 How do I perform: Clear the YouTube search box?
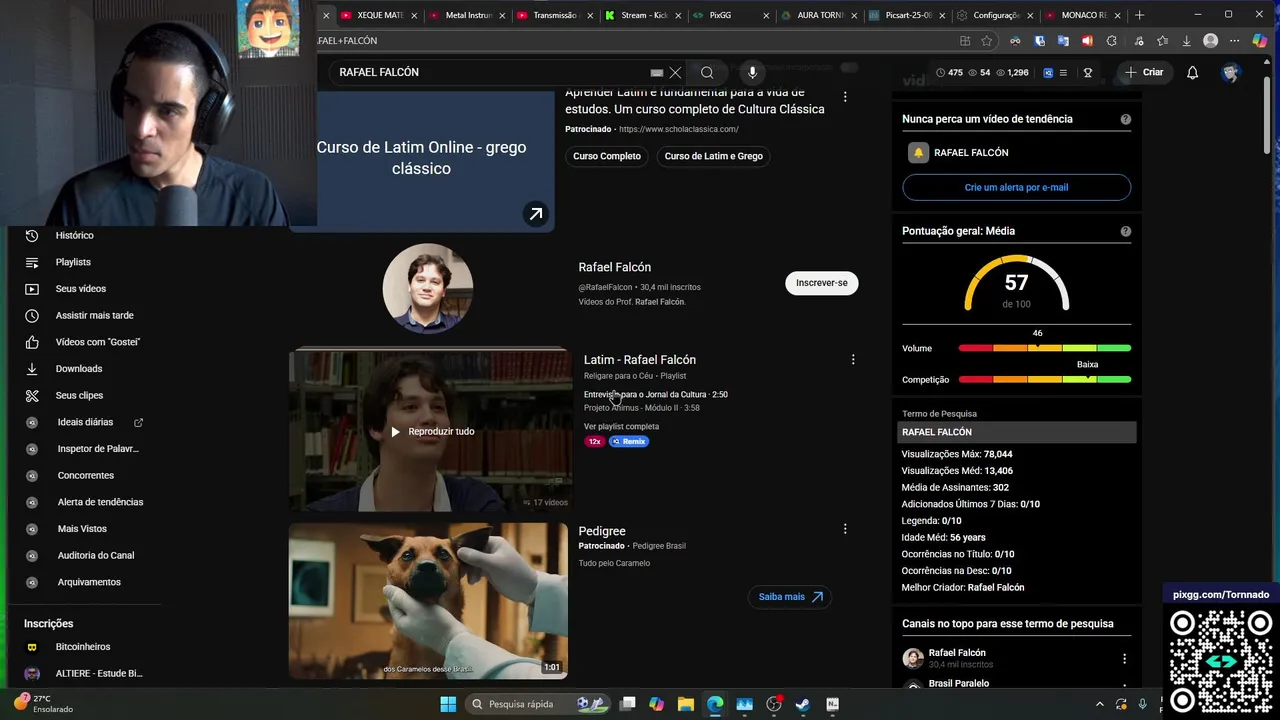[x=675, y=73]
